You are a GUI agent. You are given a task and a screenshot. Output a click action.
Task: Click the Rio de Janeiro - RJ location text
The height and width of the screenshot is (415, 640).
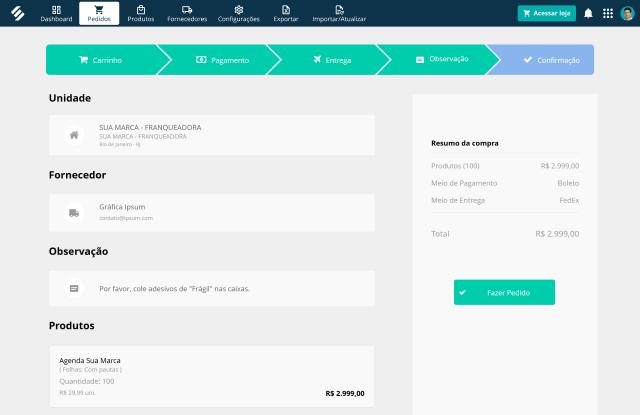(x=120, y=144)
